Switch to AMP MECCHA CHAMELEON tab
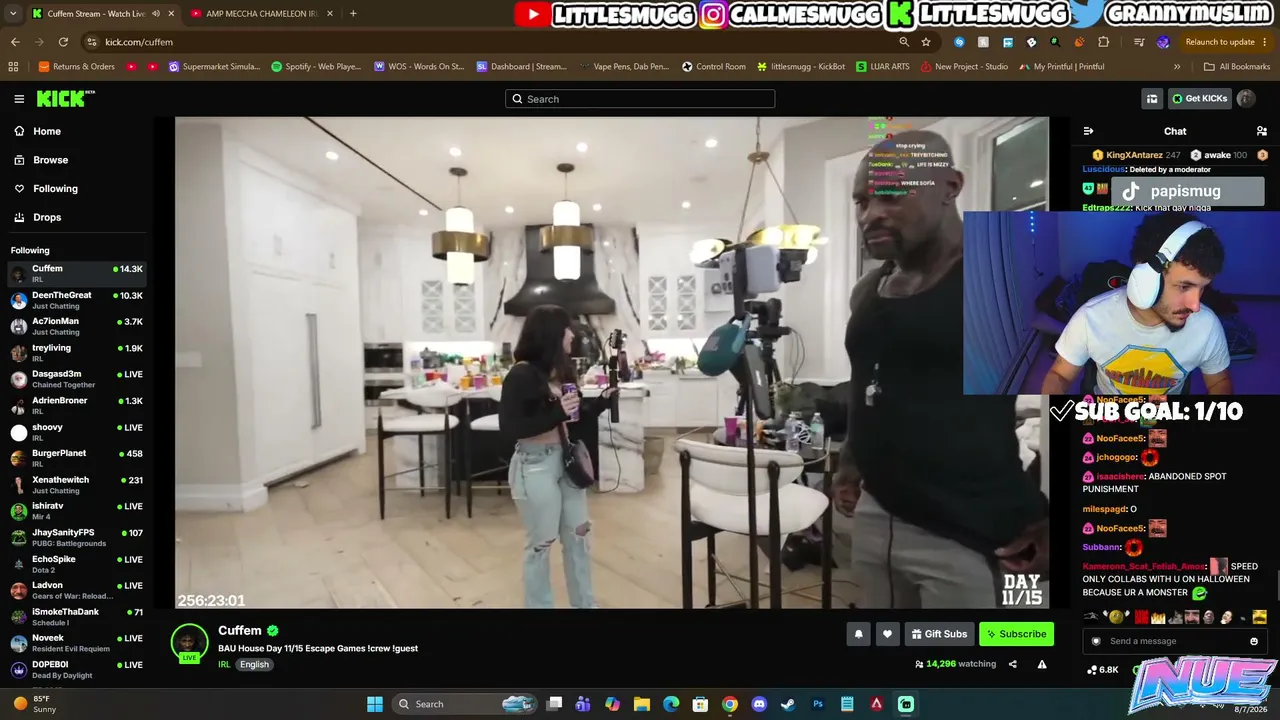This screenshot has height=720, width=1280. (262, 14)
